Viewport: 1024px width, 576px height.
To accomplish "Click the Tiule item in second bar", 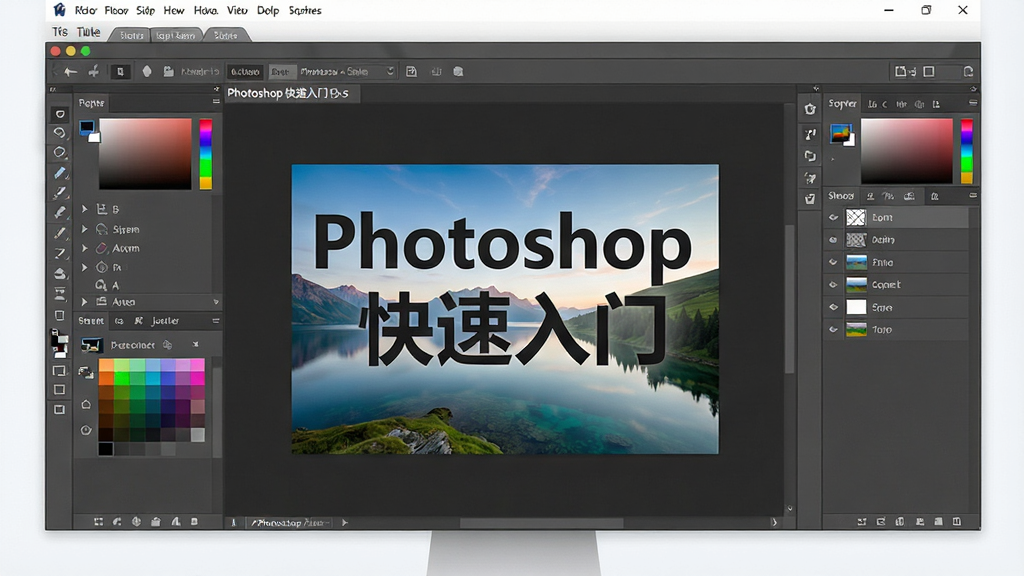I will (x=88, y=32).
